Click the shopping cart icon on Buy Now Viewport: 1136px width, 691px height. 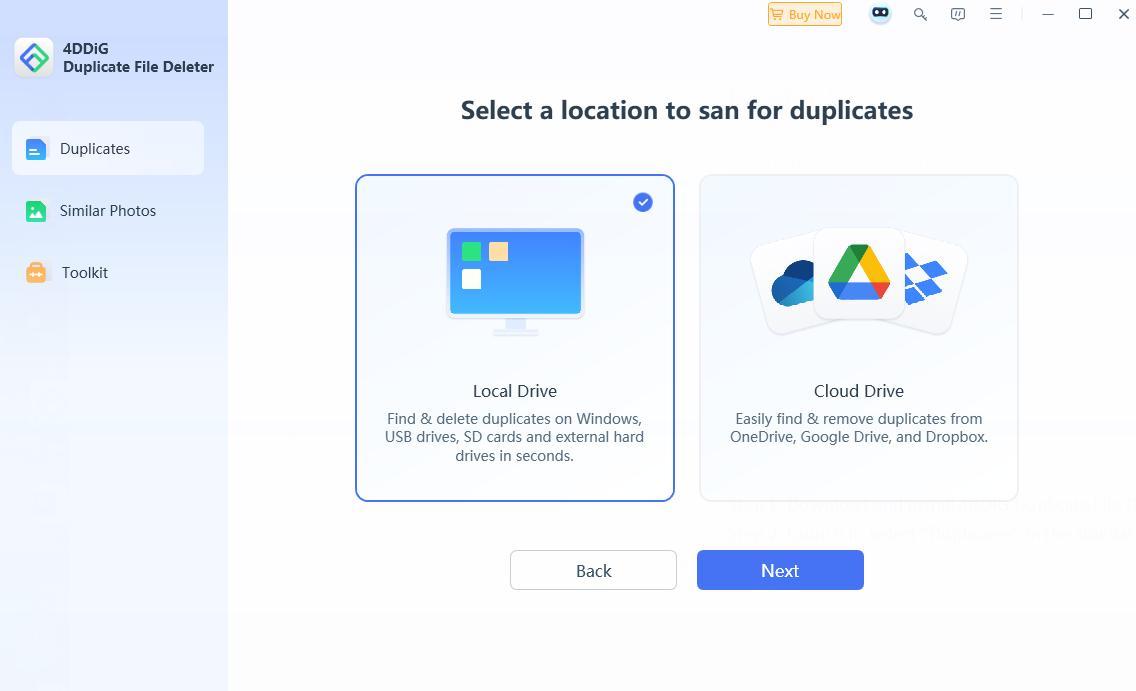[x=778, y=14]
